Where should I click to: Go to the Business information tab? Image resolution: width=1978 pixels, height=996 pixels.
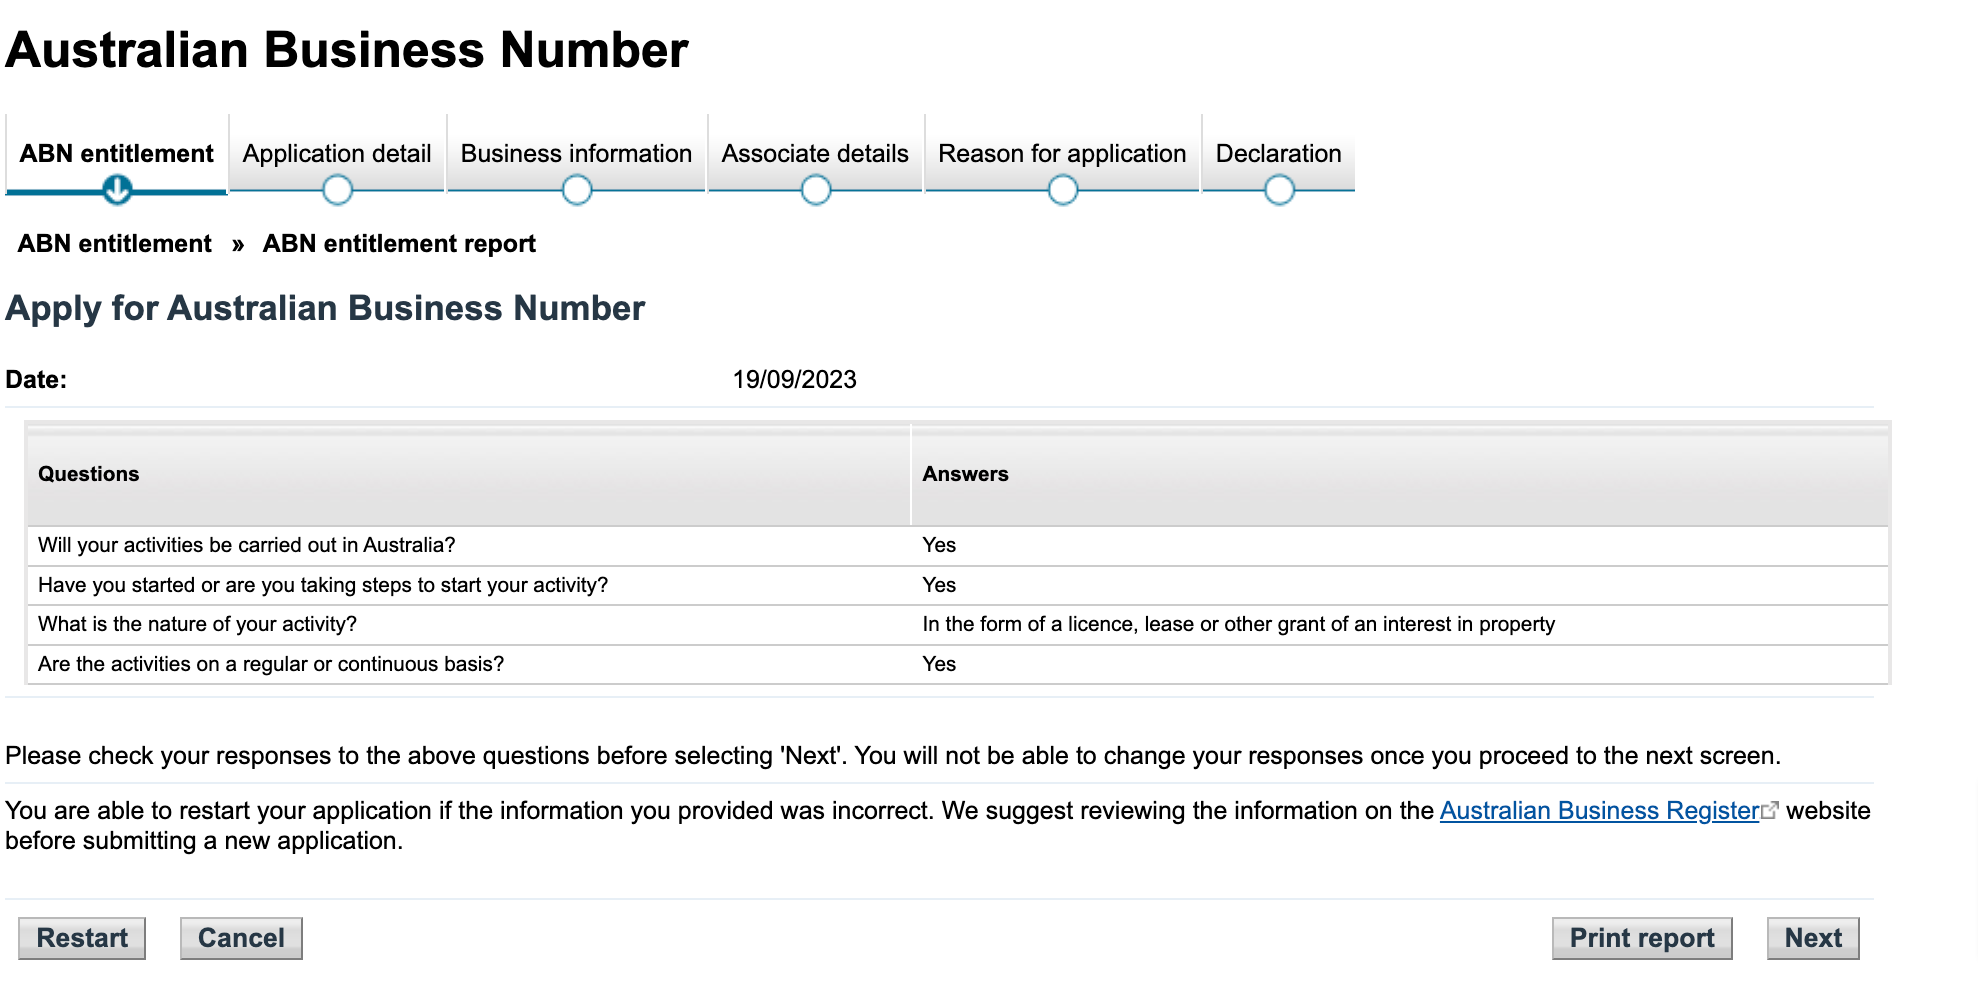pos(576,154)
